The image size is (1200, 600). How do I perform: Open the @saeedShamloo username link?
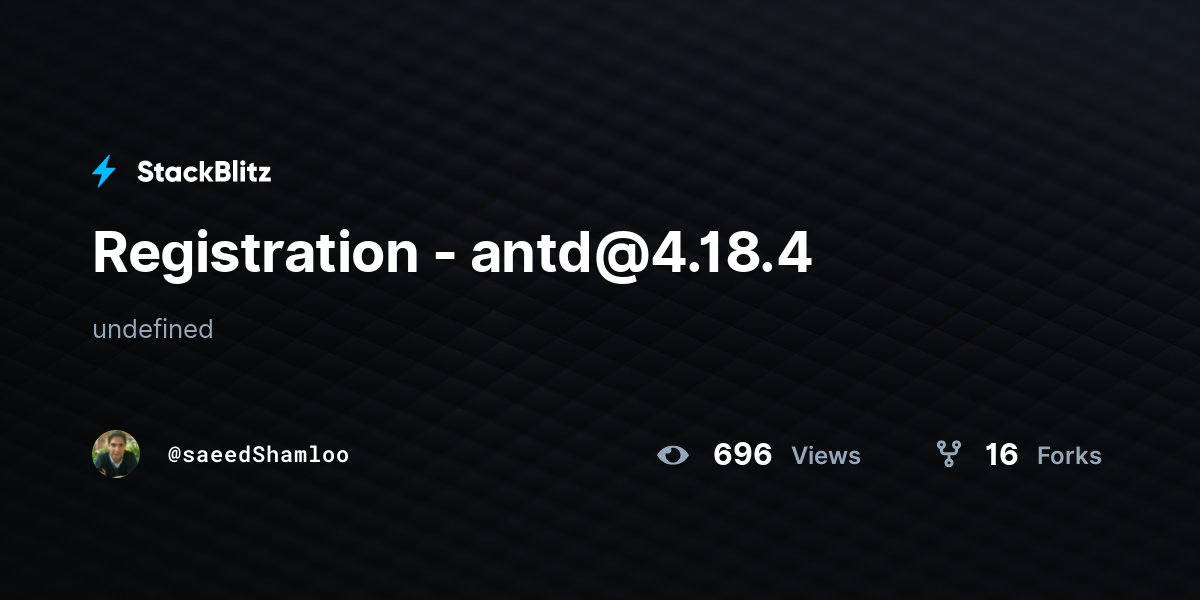[258, 455]
